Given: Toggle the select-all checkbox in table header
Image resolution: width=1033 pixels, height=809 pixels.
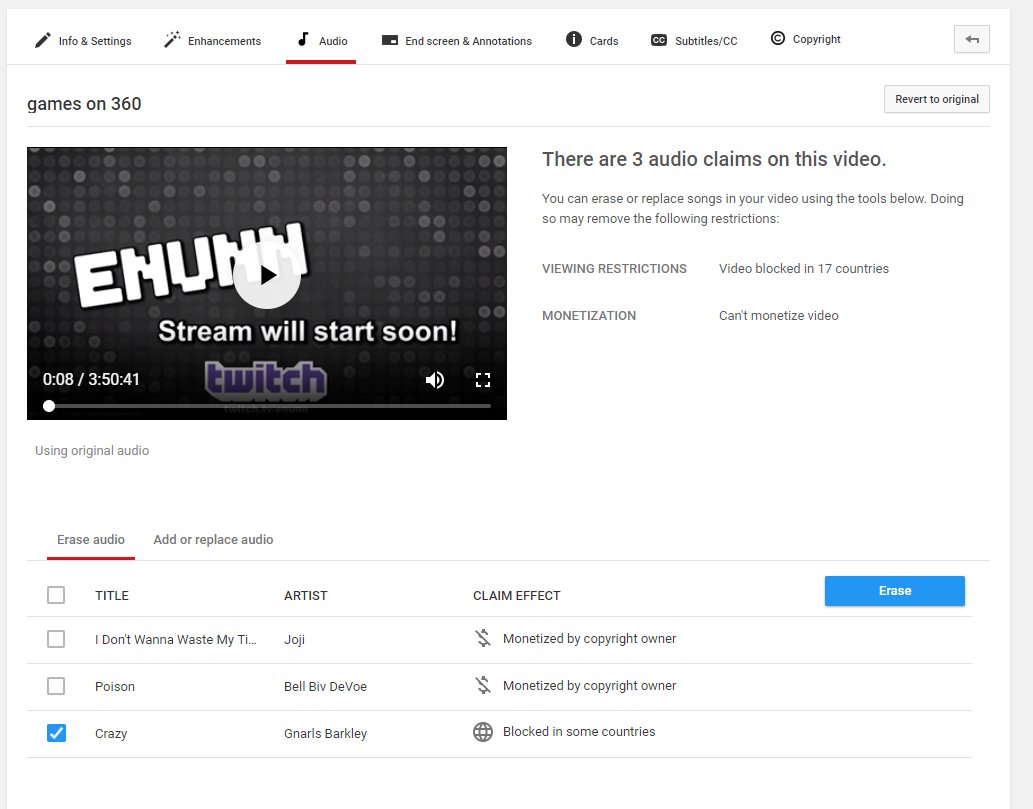Looking at the screenshot, I should pyautogui.click(x=56, y=595).
